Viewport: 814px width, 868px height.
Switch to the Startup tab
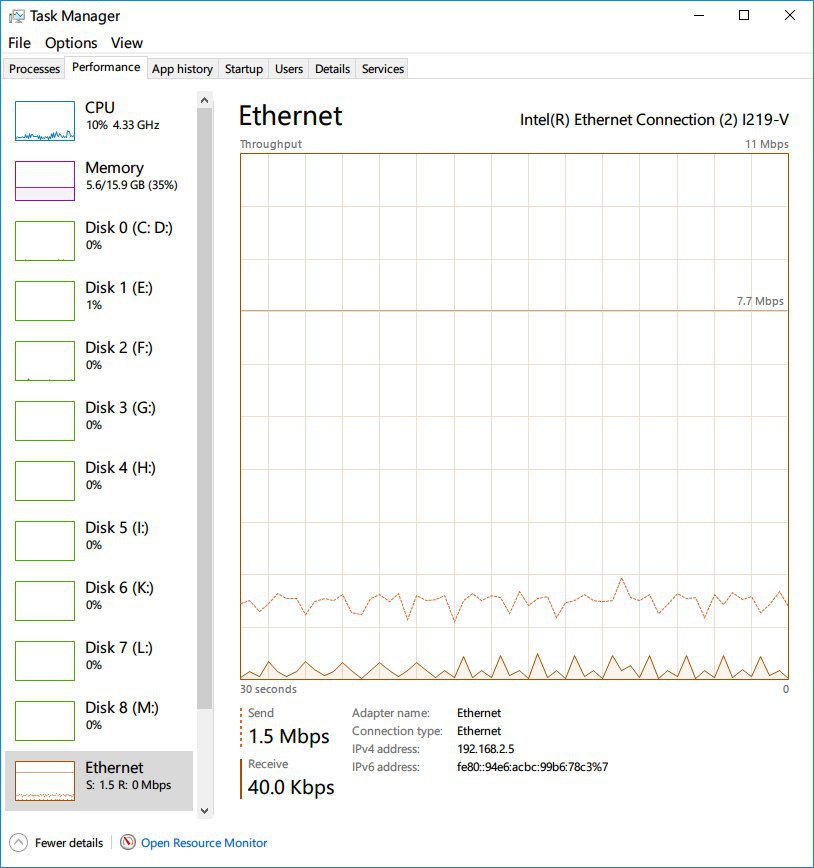244,69
